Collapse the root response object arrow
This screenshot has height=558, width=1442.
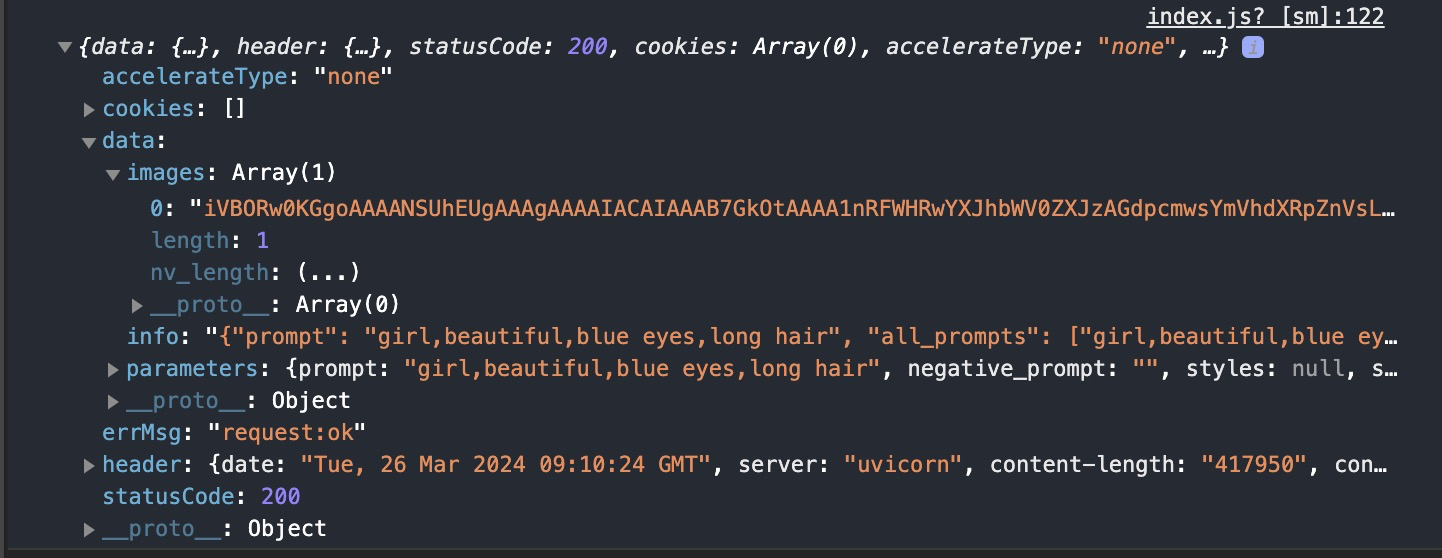click(x=65, y=47)
